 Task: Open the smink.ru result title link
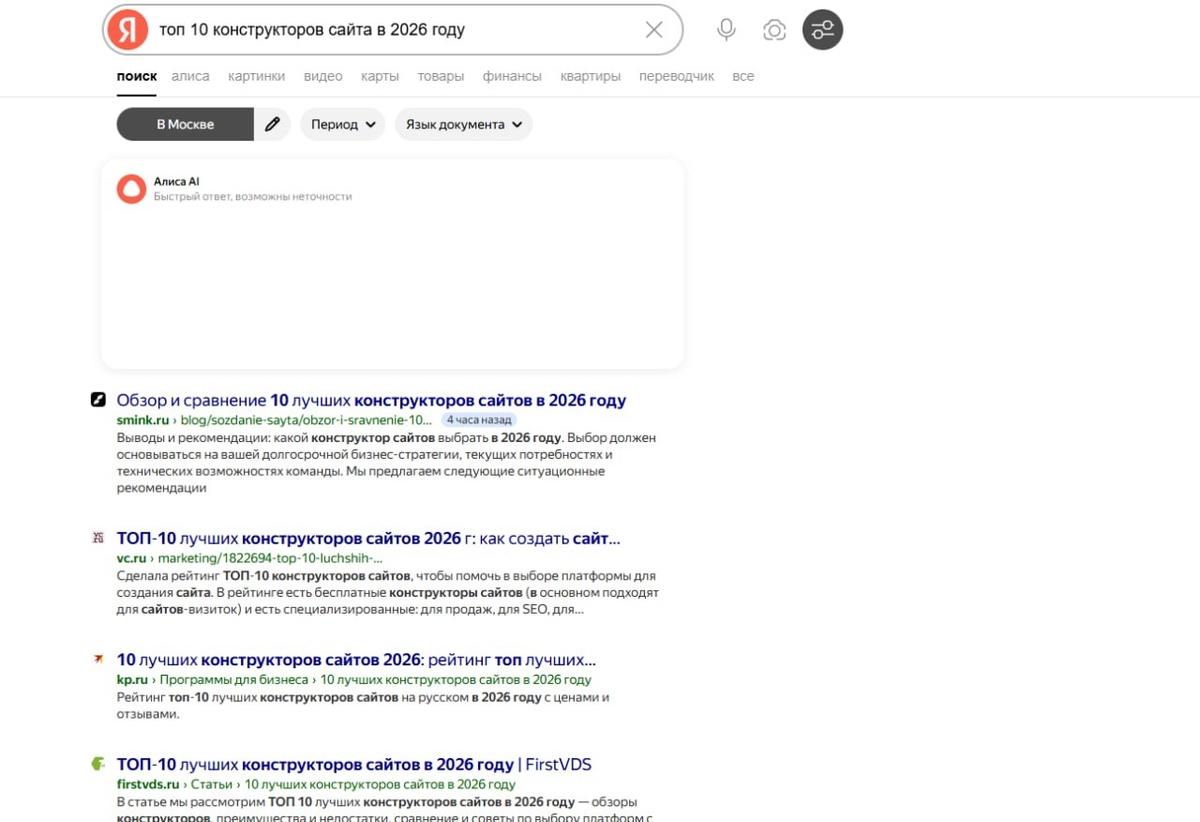pyautogui.click(x=371, y=400)
